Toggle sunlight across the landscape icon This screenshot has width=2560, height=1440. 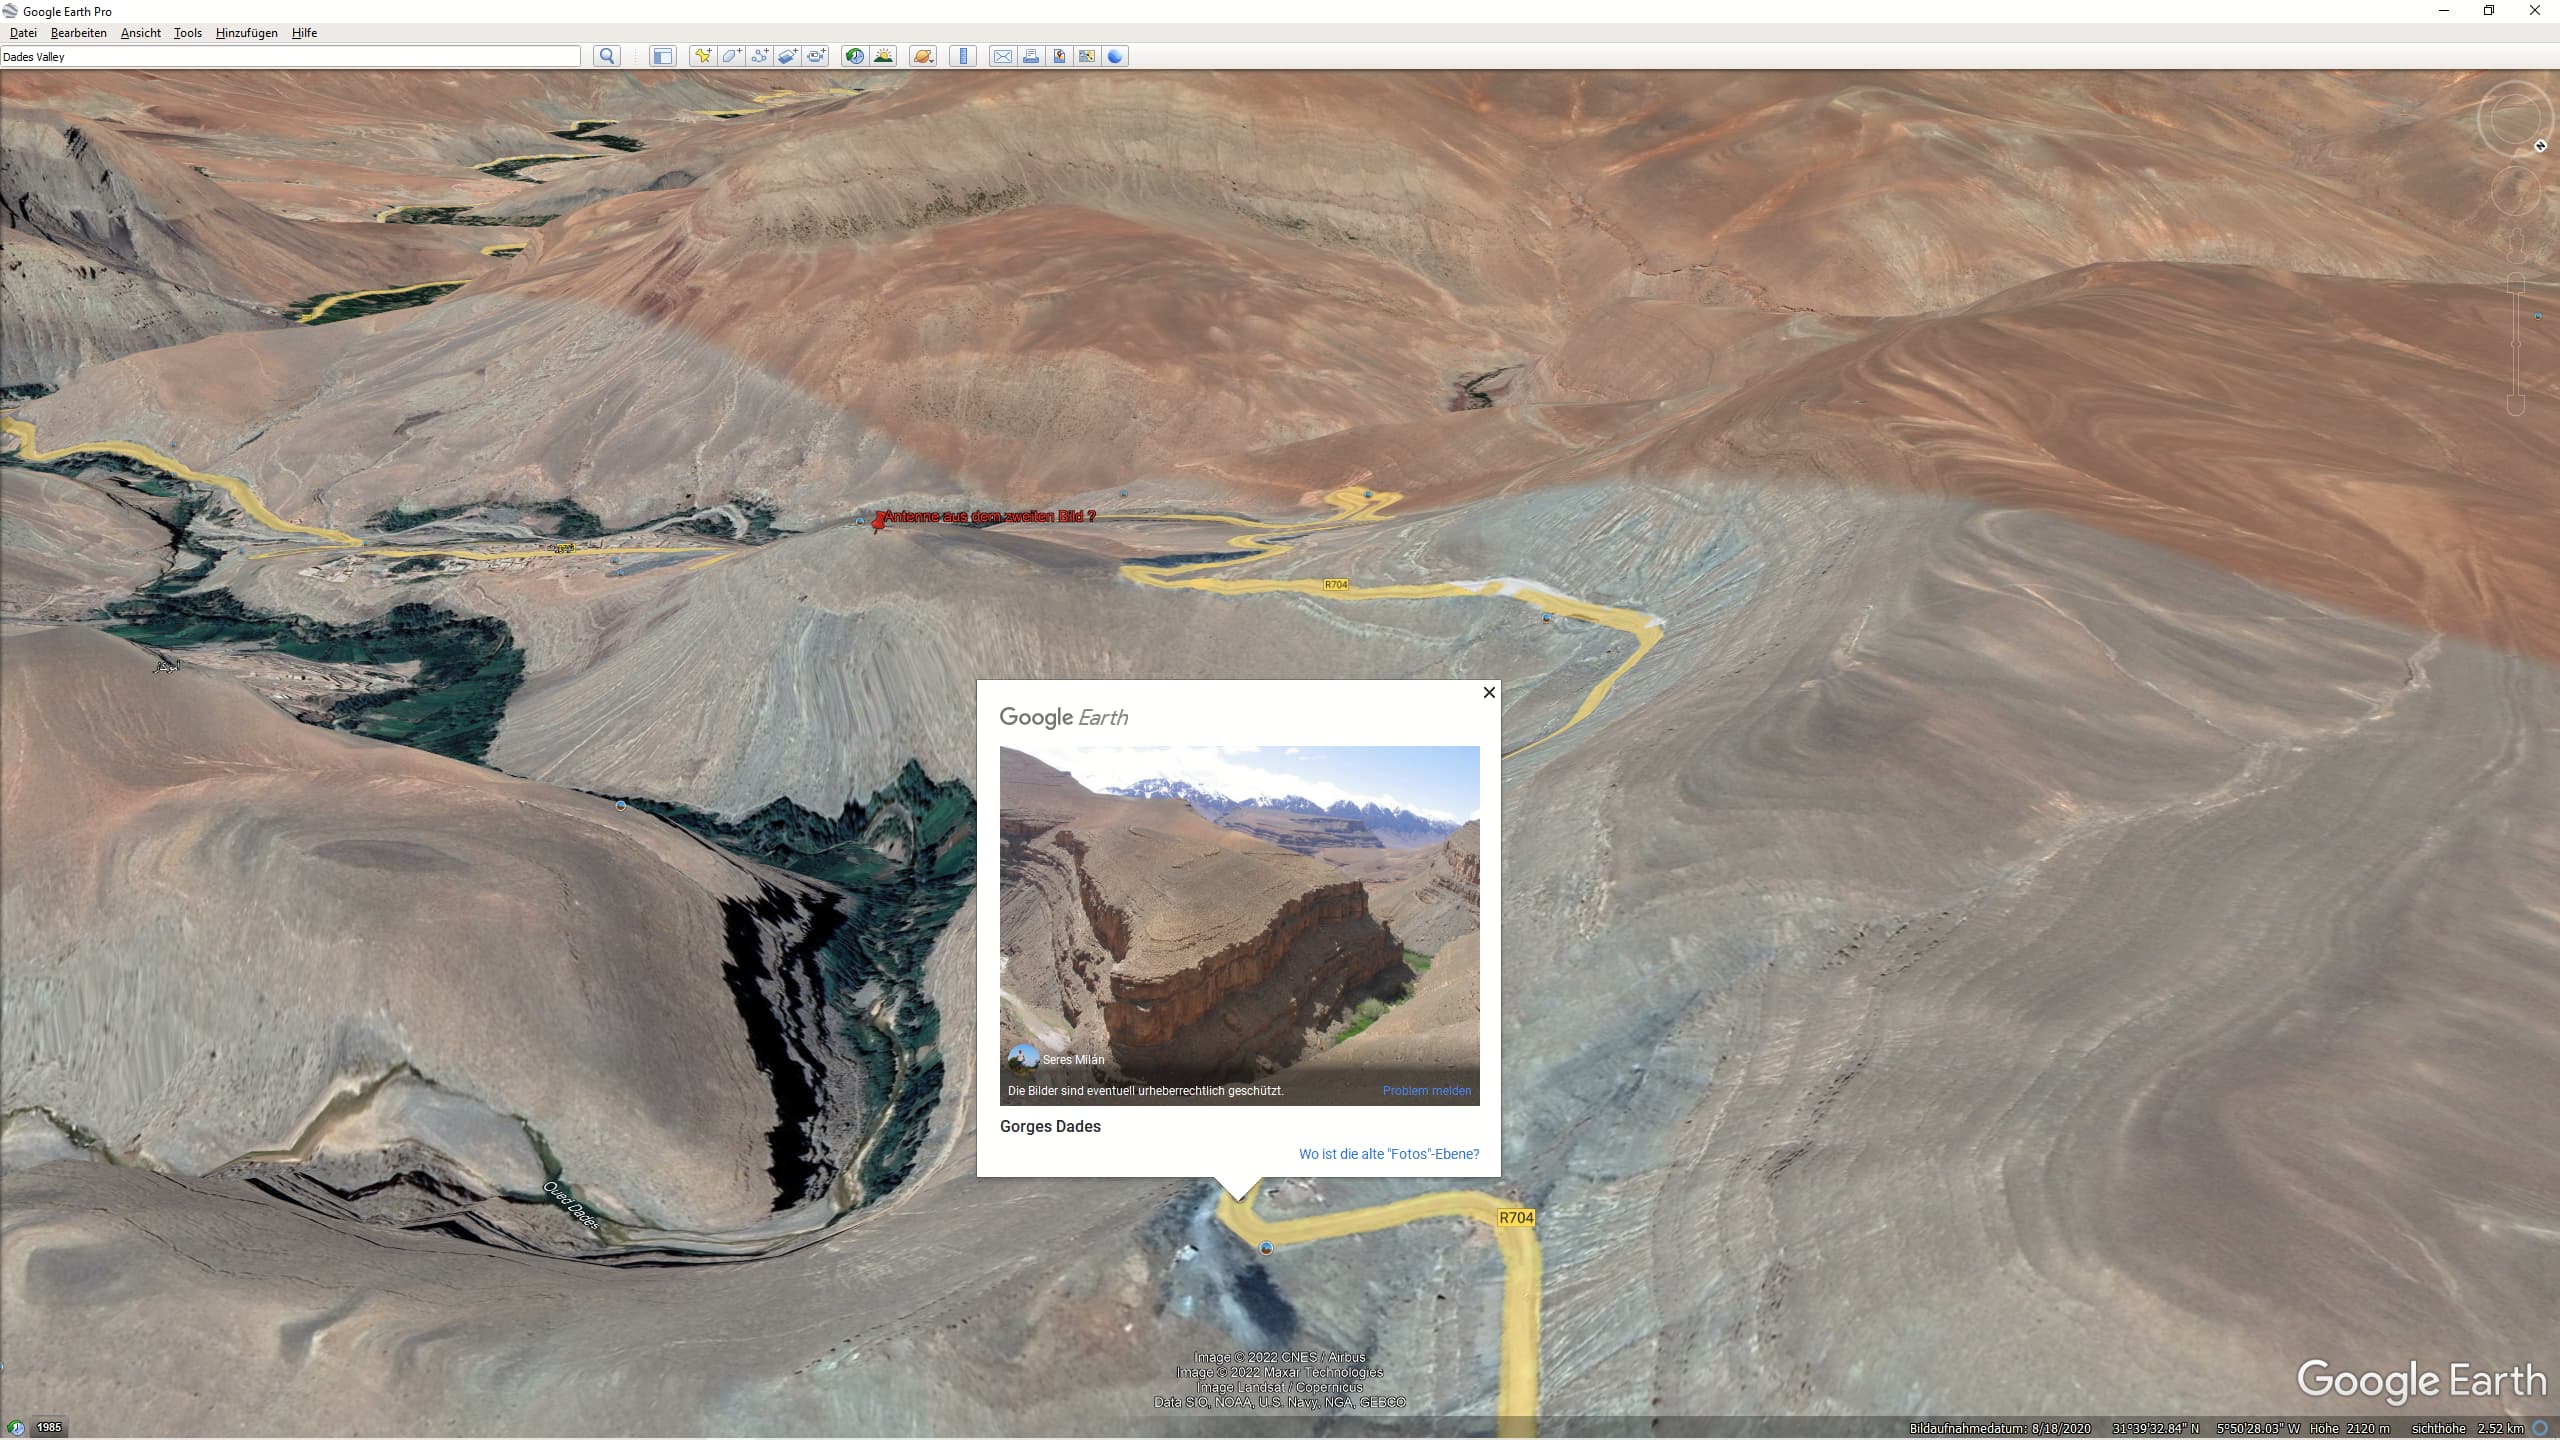(883, 56)
